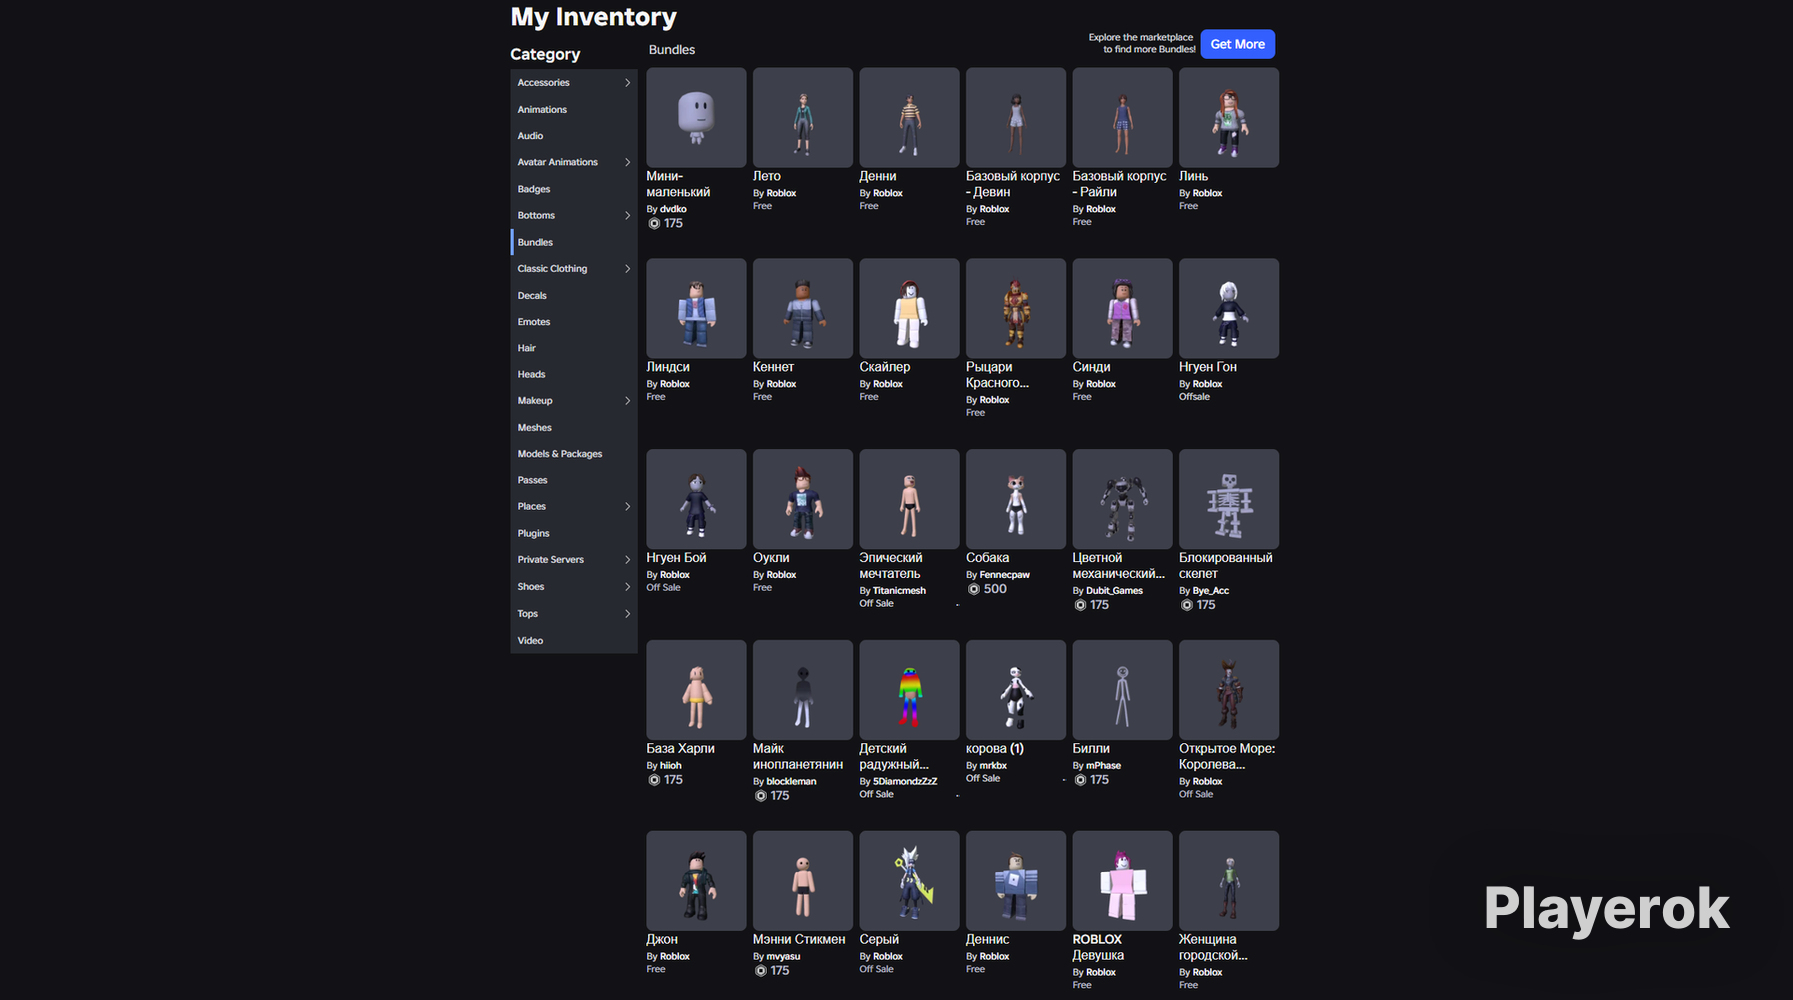
Task: Open creator Dubit_Games profile link
Action: click(1114, 591)
